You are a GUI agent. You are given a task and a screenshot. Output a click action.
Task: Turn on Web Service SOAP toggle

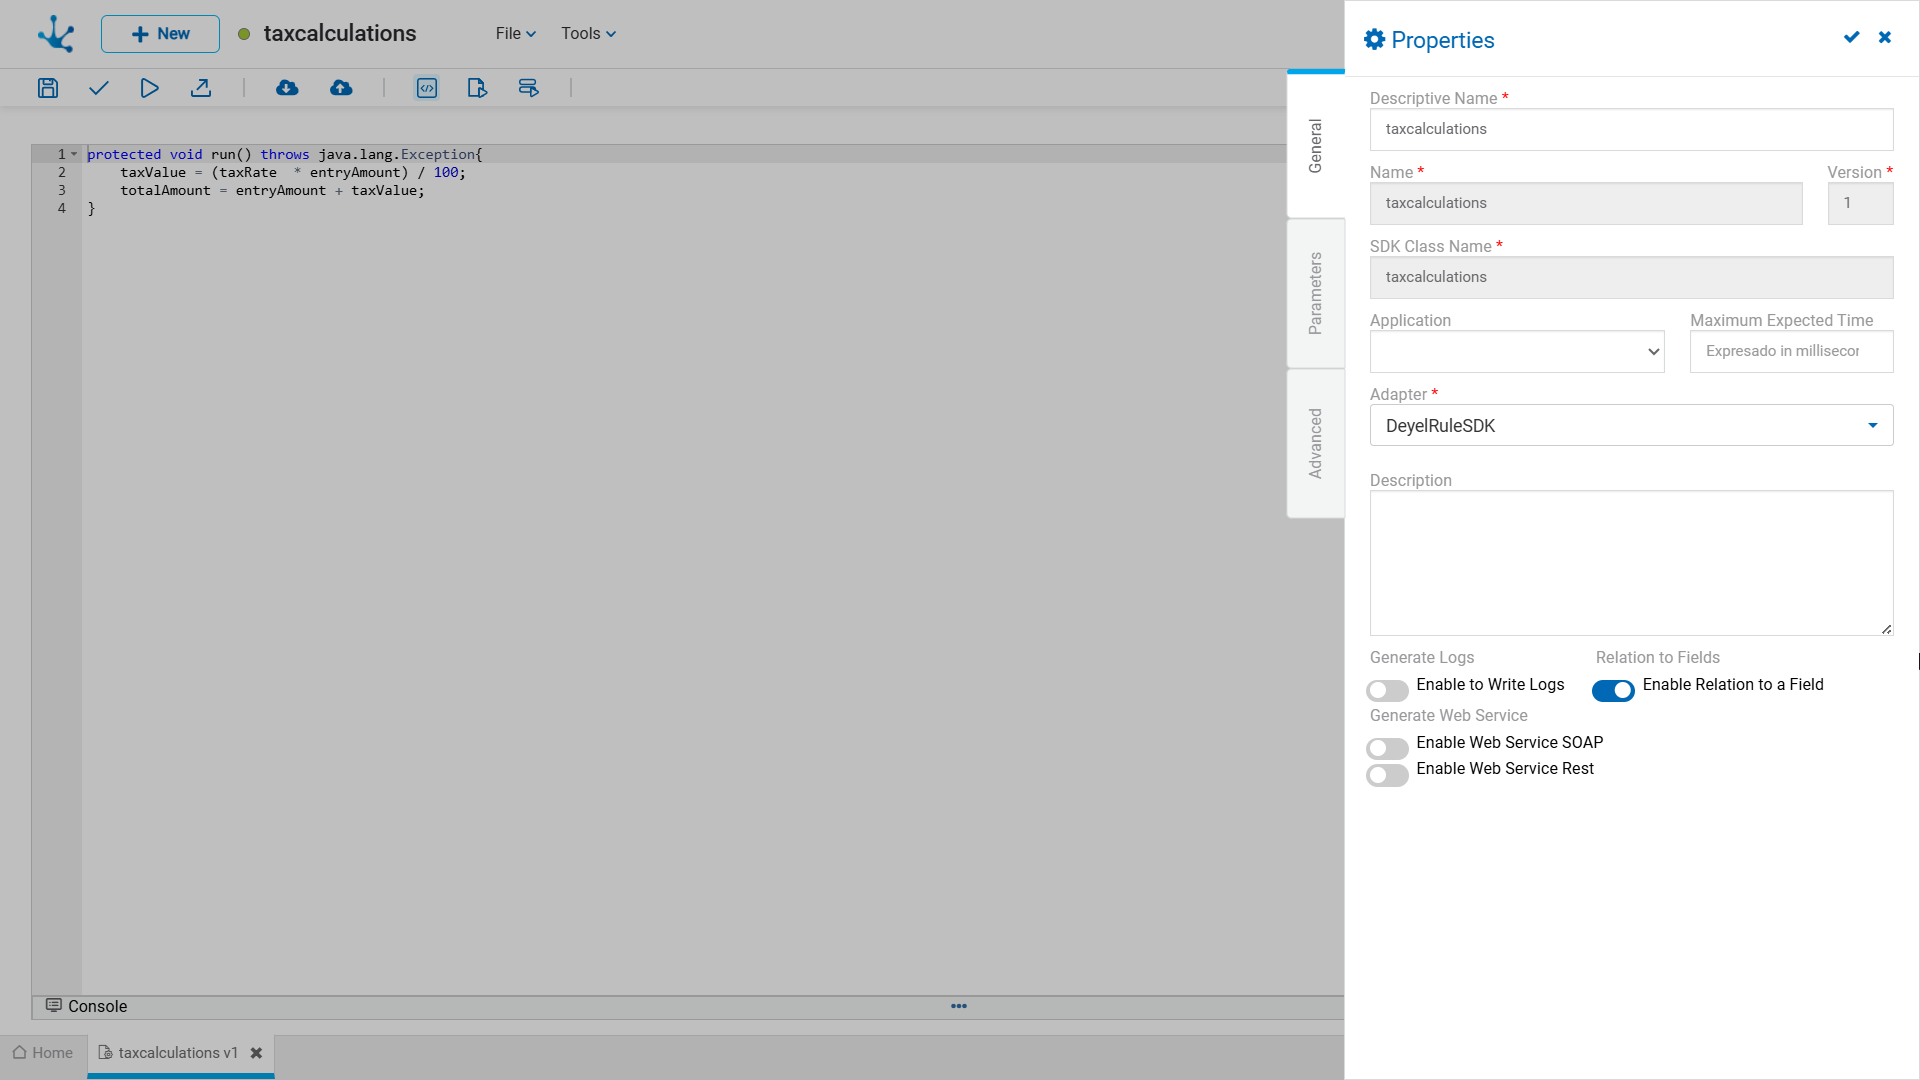point(1387,748)
